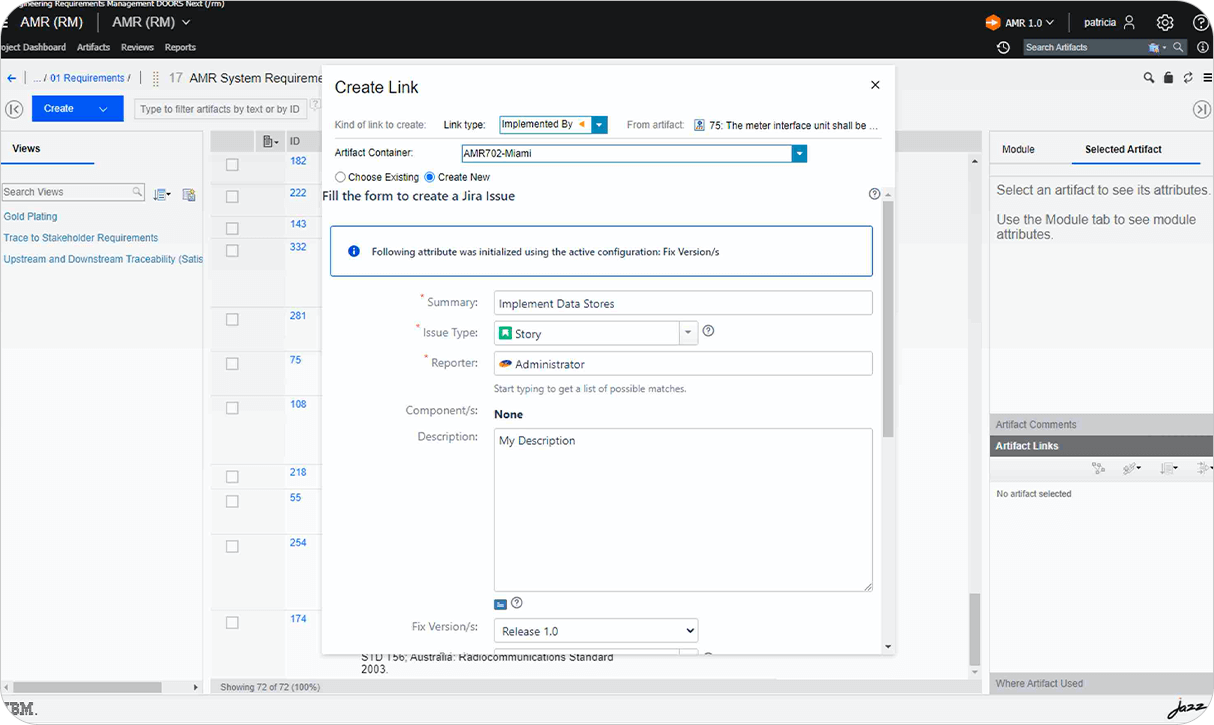Expand the Artifact Comments section

click(x=1101, y=424)
